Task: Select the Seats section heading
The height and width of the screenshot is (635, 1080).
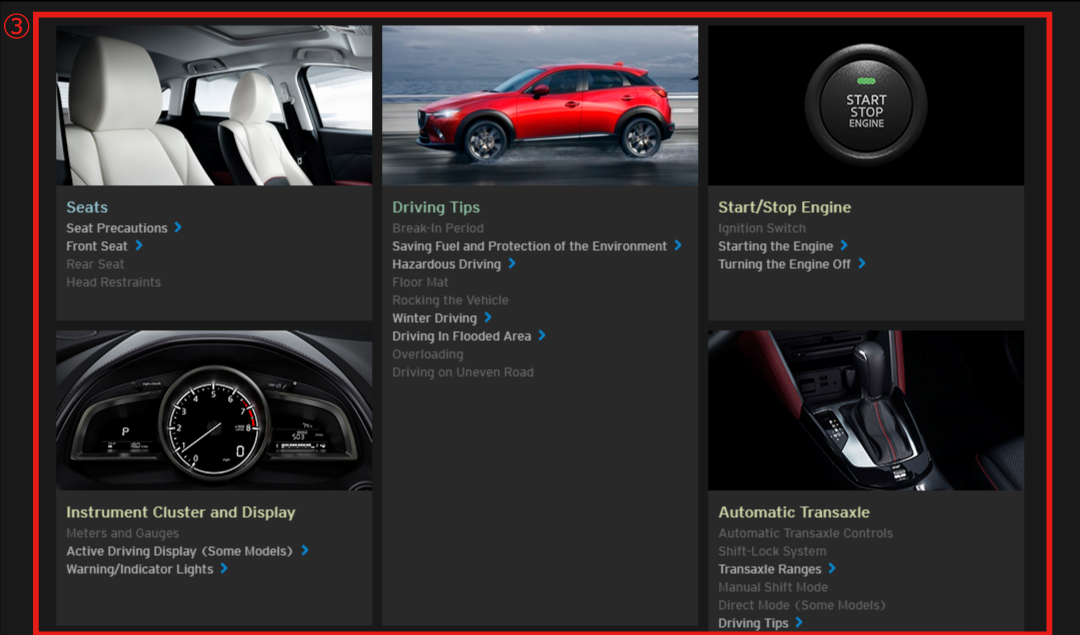Action: (87, 207)
